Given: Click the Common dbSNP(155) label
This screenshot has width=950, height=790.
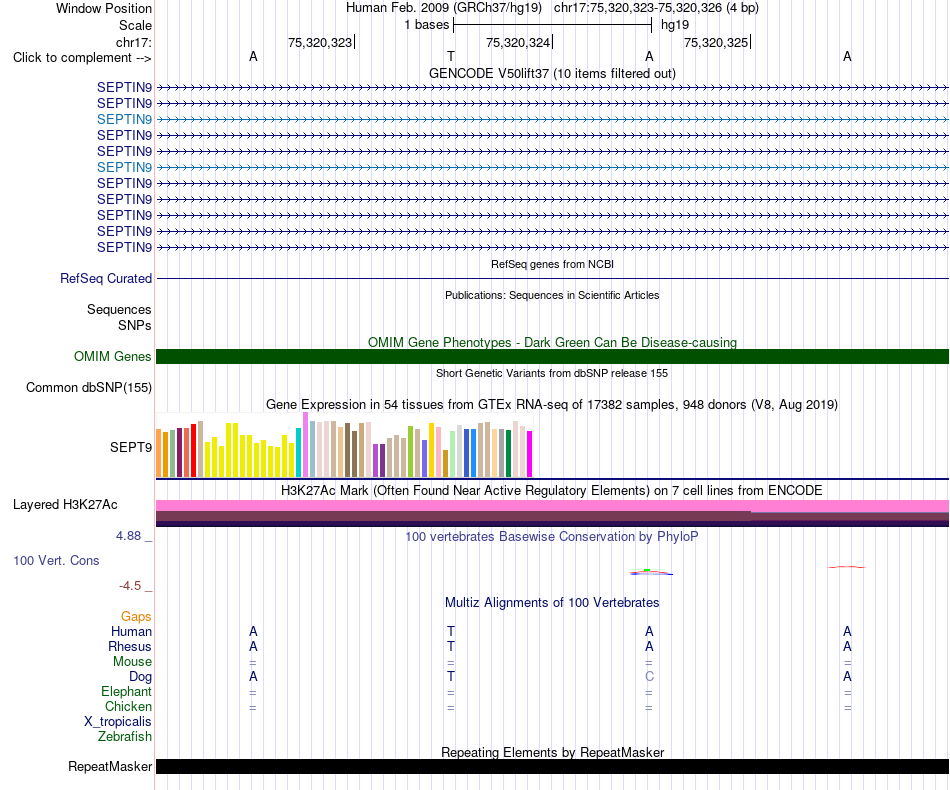Looking at the screenshot, I should click(88, 388).
